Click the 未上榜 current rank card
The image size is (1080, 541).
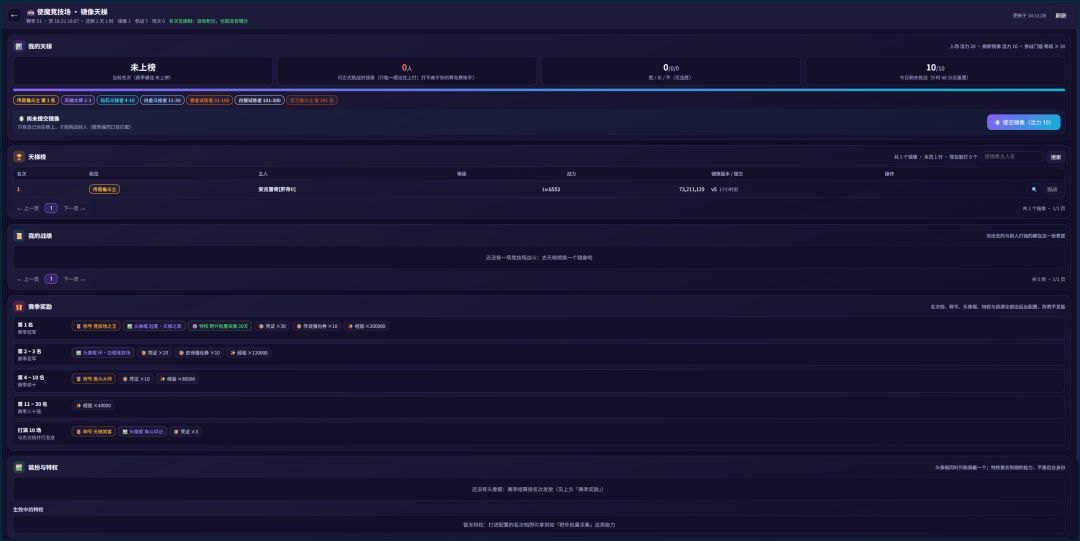143,71
